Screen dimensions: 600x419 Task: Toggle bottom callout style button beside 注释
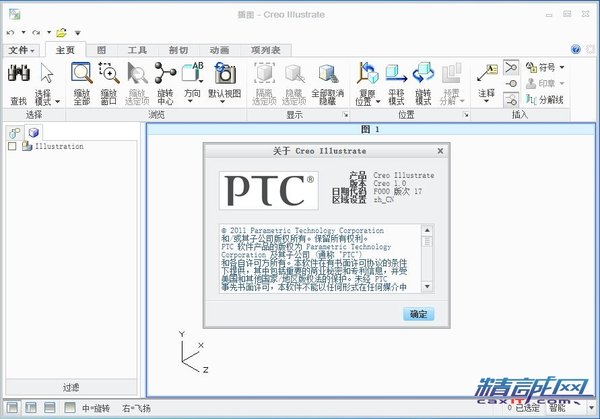coord(511,100)
